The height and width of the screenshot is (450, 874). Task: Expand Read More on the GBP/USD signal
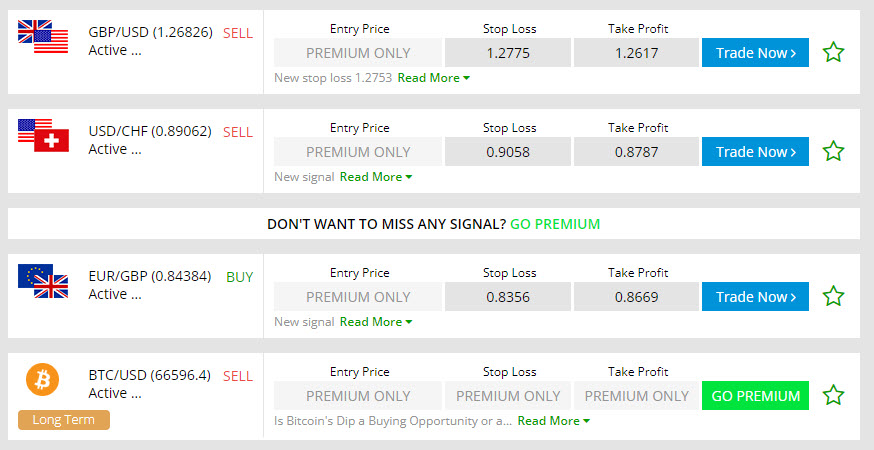tap(433, 78)
